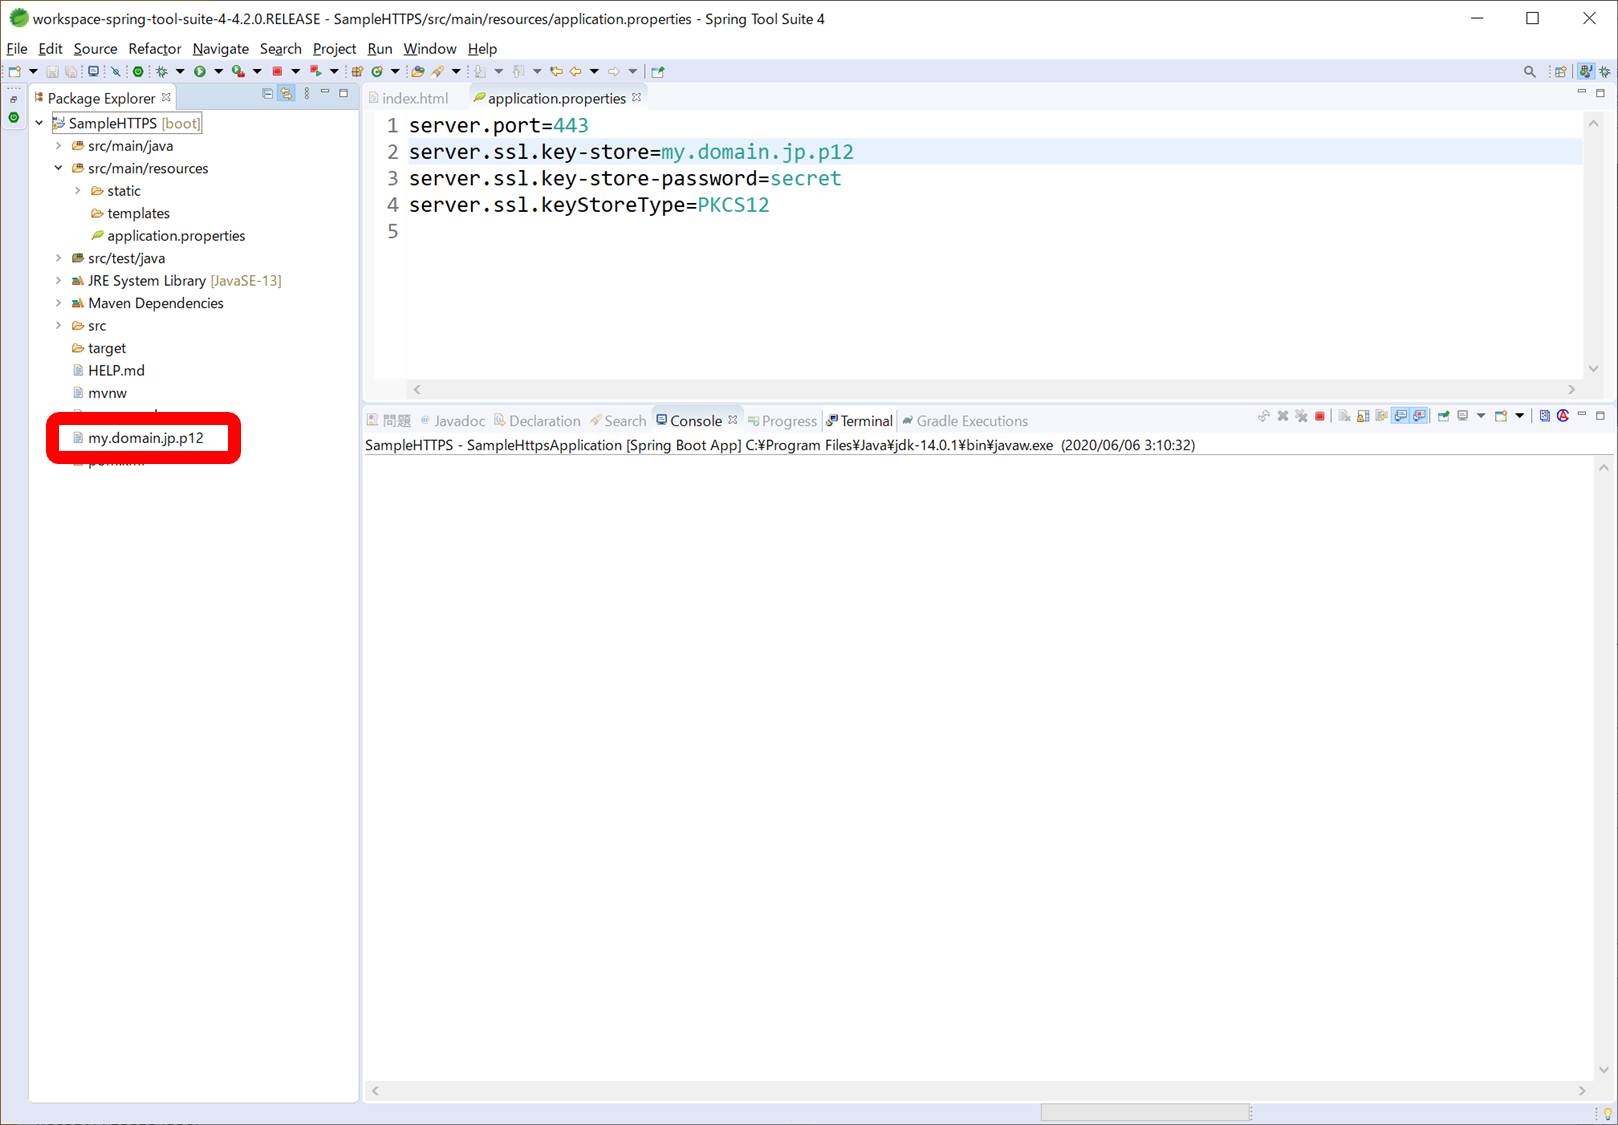
Task: Click Collapse All in Package Explorer
Action: click(267, 94)
